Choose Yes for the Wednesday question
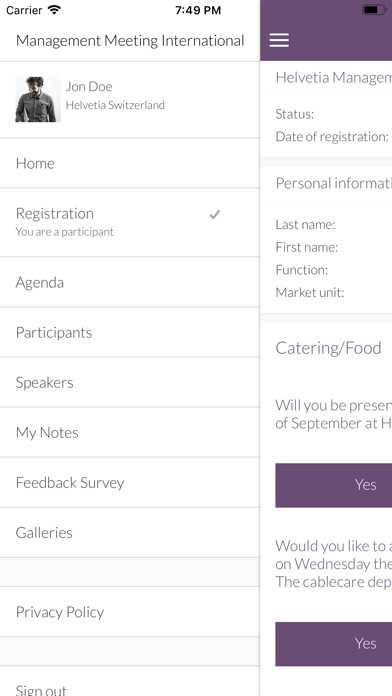Screen dimensions: 392x696 (333, 644)
